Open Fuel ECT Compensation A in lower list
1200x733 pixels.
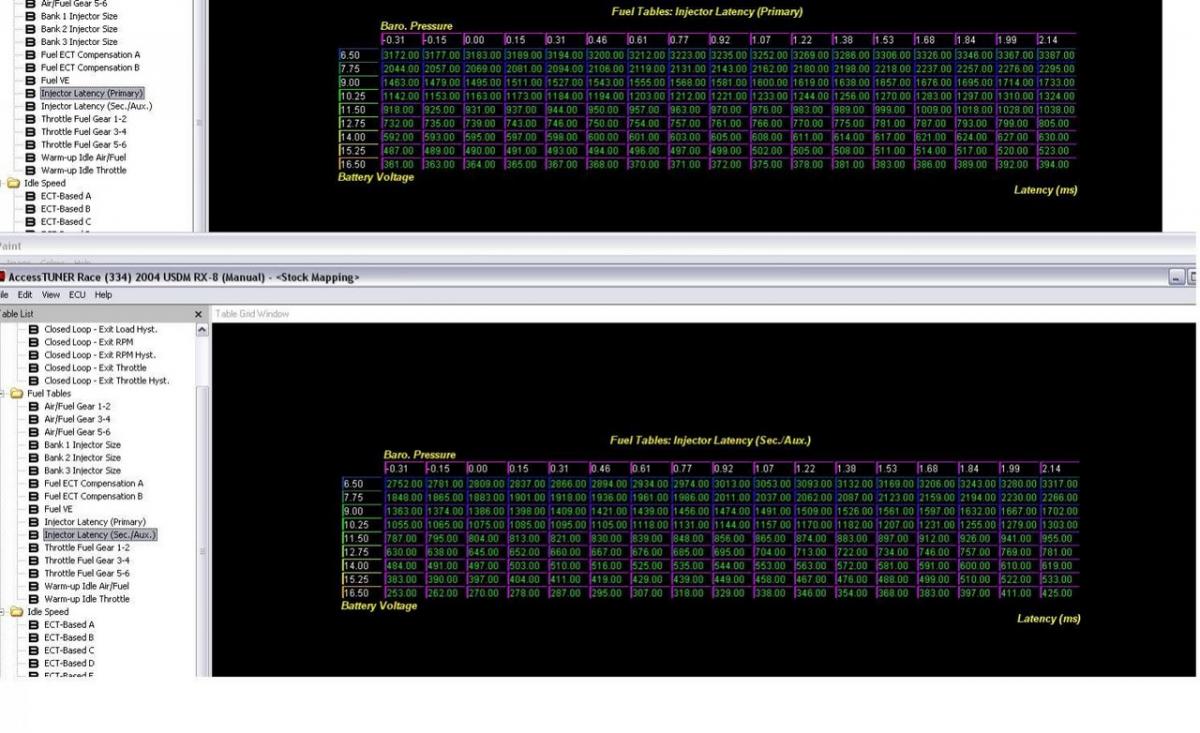(94, 484)
